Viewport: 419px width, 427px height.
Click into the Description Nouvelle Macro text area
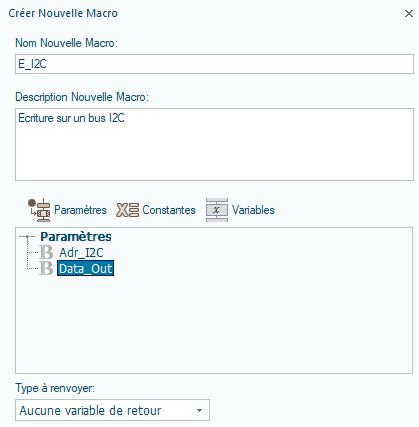point(214,144)
